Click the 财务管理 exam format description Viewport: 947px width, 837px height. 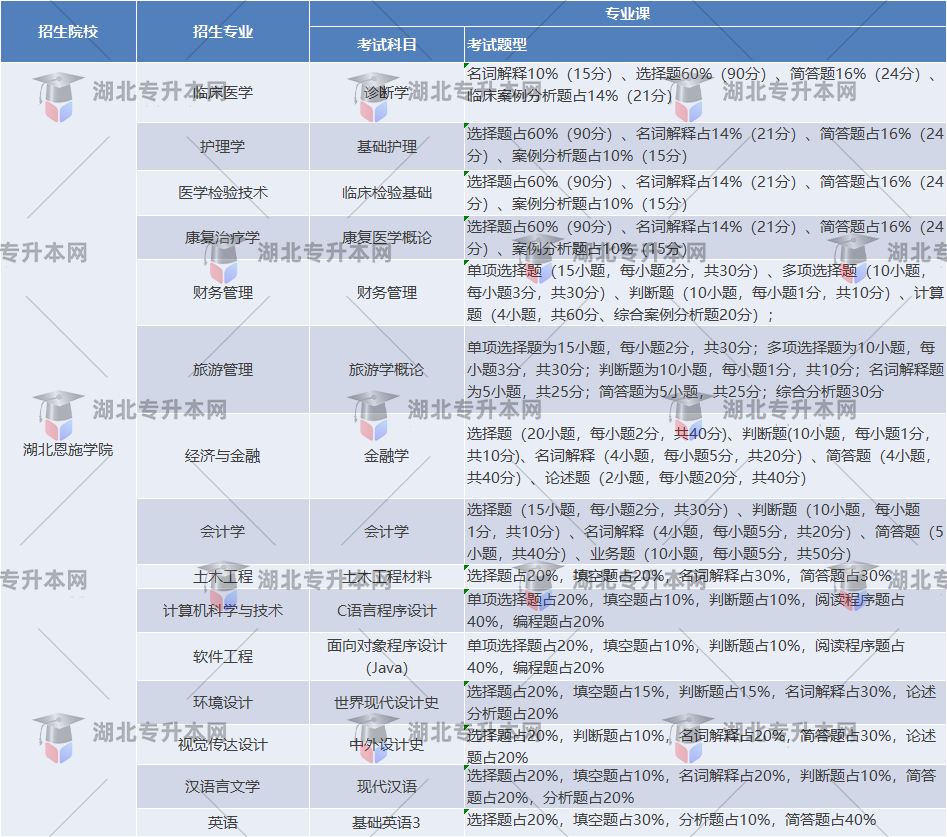pos(705,292)
